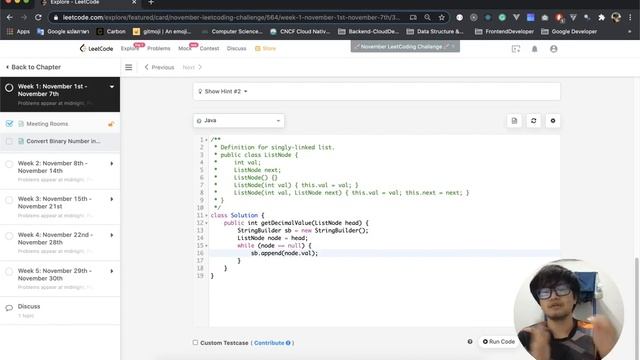
Task: Reset code with the refresh icon
Action: pyautogui.click(x=533, y=121)
